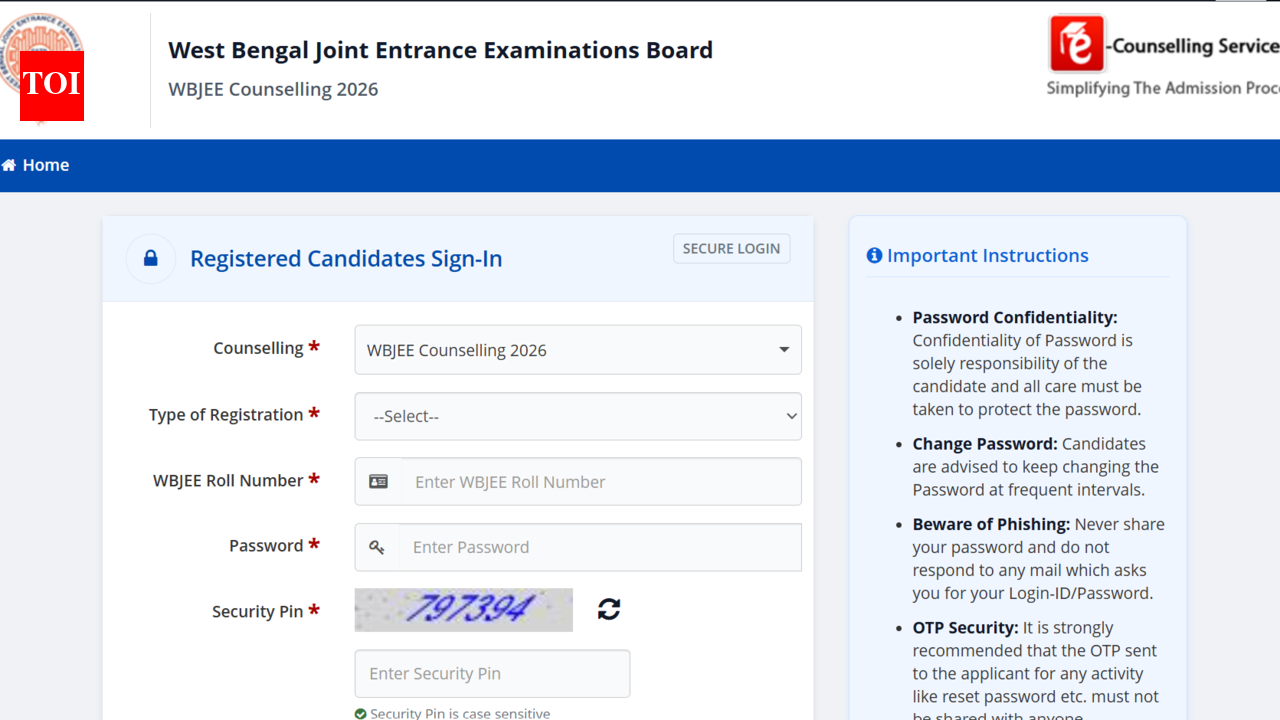This screenshot has width=1280, height=720.
Task: Open the Counselling dropdown
Action: 578,350
